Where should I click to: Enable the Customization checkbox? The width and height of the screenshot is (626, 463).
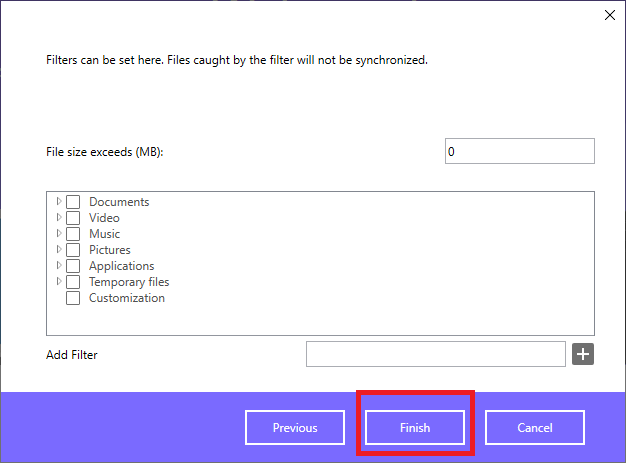point(73,298)
